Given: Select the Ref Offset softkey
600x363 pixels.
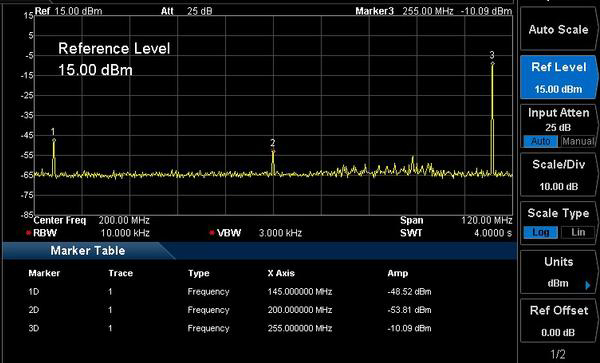Looking at the screenshot, I should [558, 321].
